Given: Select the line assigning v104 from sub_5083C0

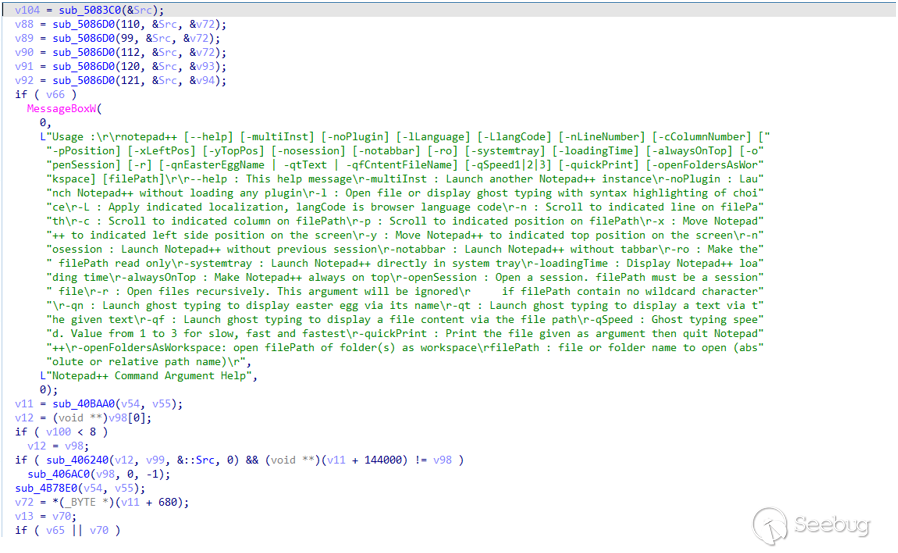Looking at the screenshot, I should (89, 10).
